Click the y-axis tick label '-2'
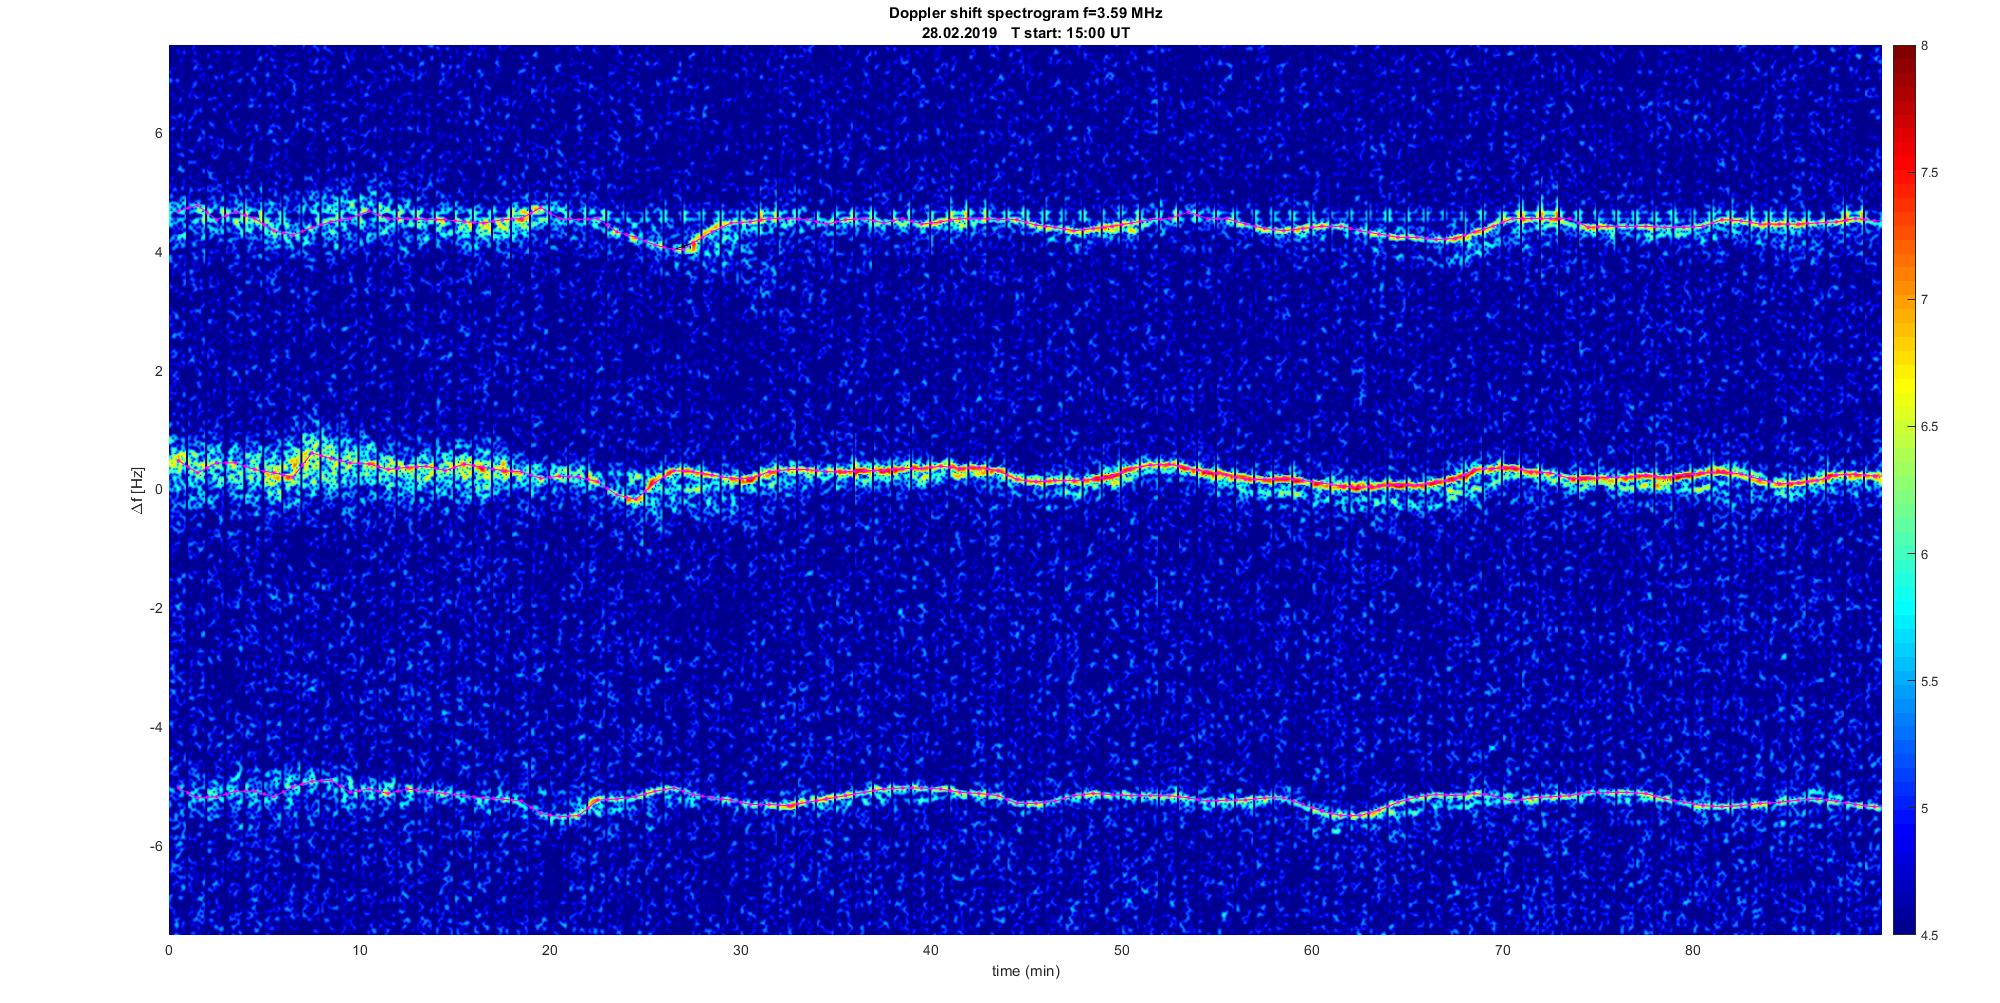This screenshot has width=2000, height=1003. coord(156,609)
